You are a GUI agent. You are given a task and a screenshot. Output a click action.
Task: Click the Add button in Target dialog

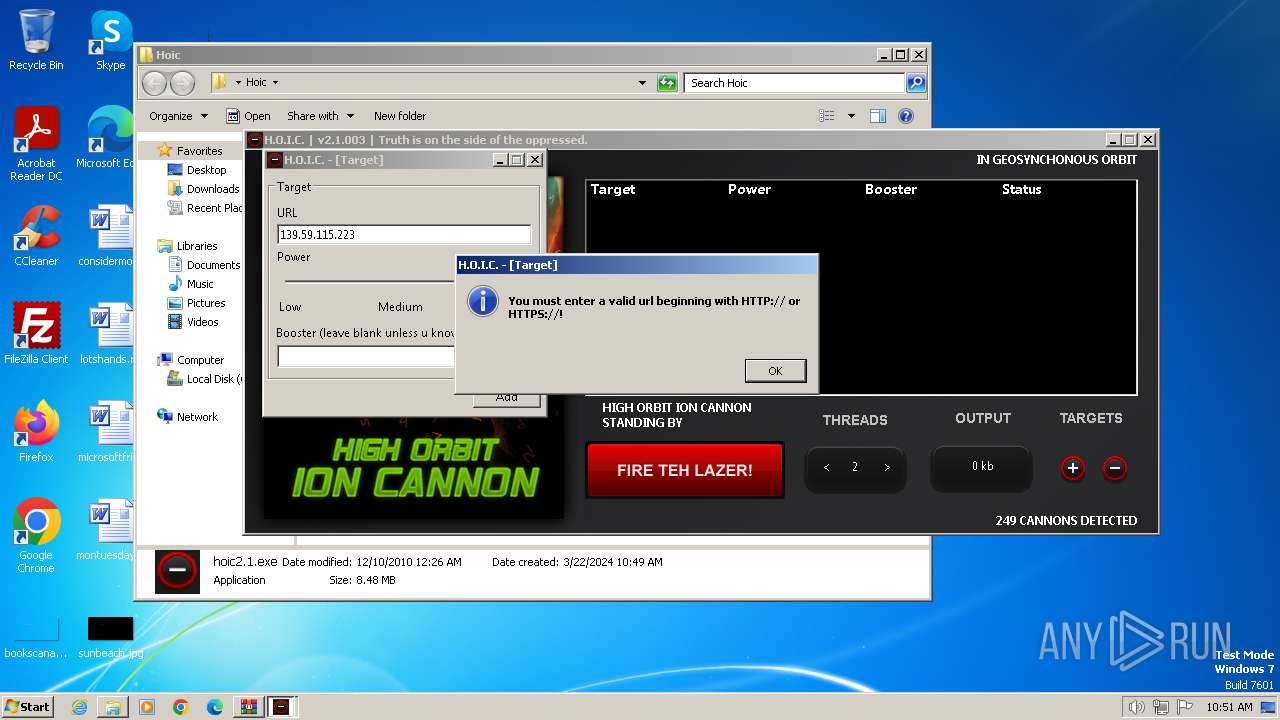pyautogui.click(x=507, y=398)
